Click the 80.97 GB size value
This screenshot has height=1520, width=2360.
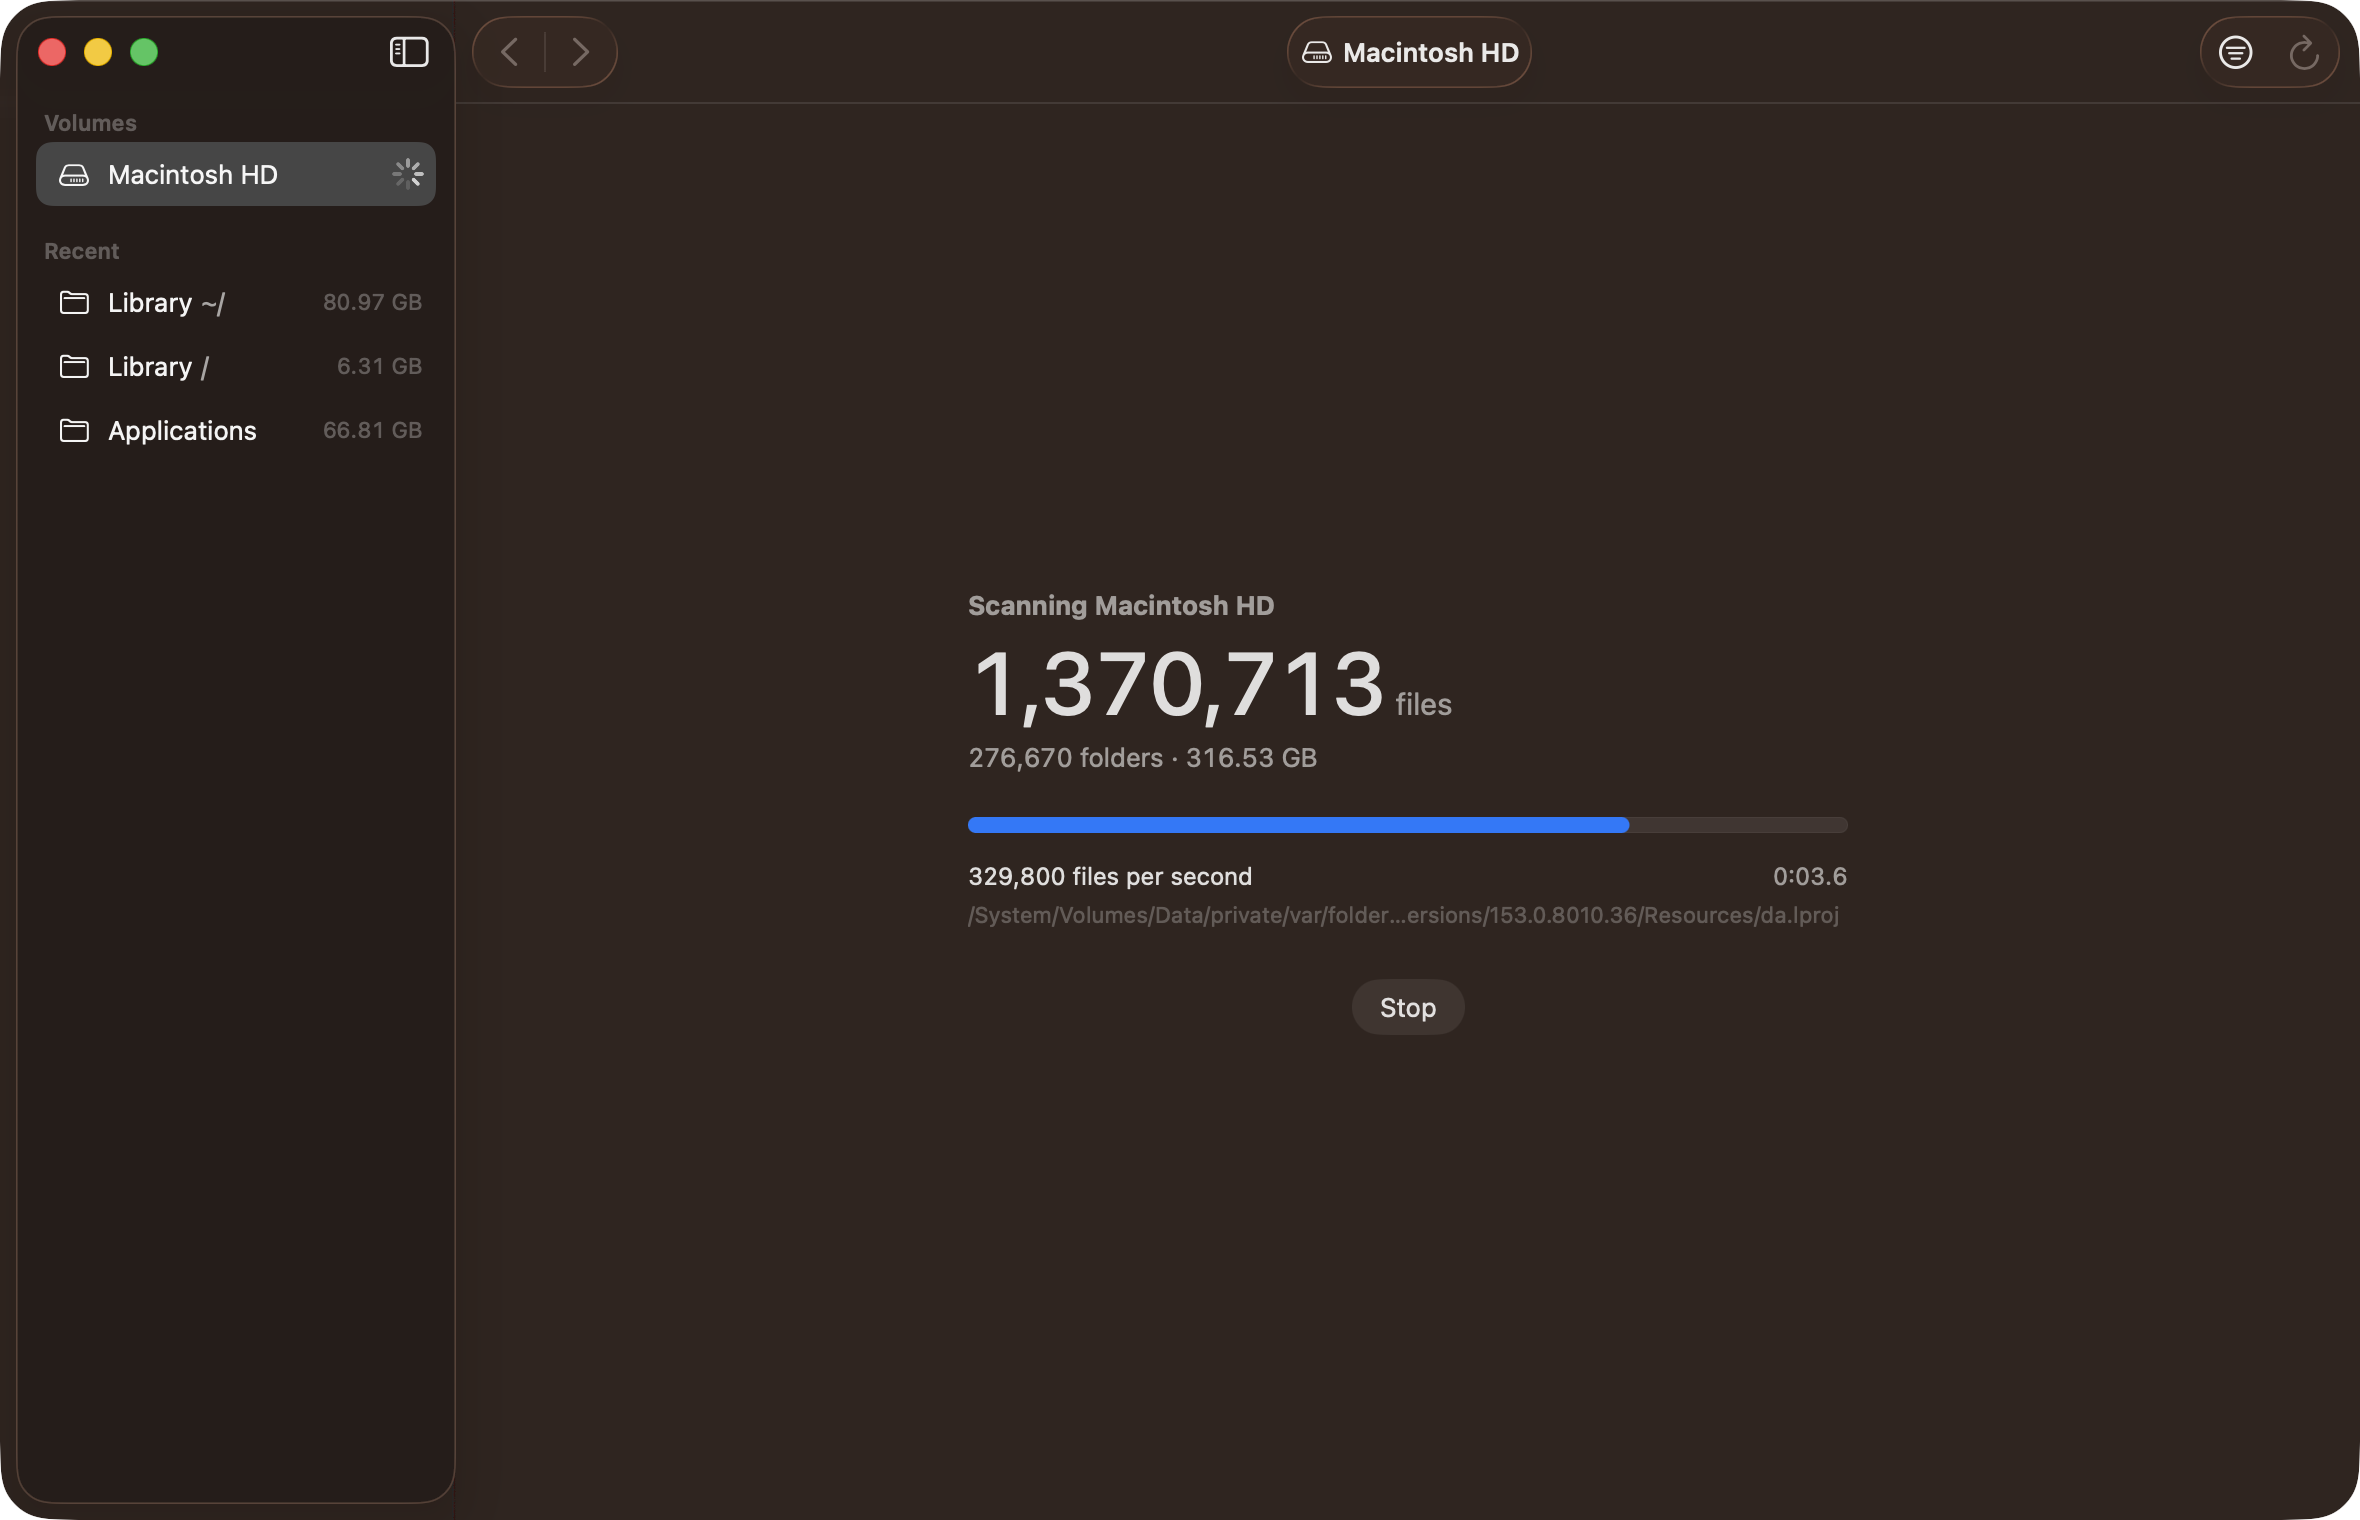point(372,302)
